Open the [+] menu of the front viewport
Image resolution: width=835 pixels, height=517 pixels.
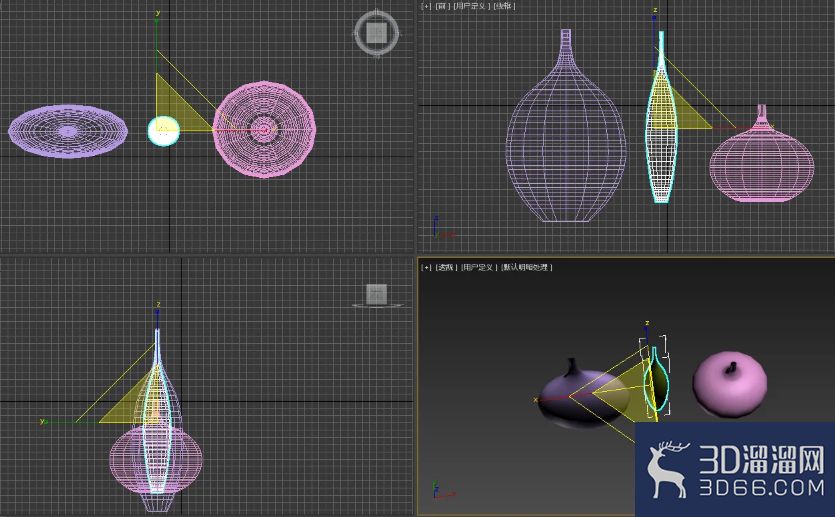point(426,6)
